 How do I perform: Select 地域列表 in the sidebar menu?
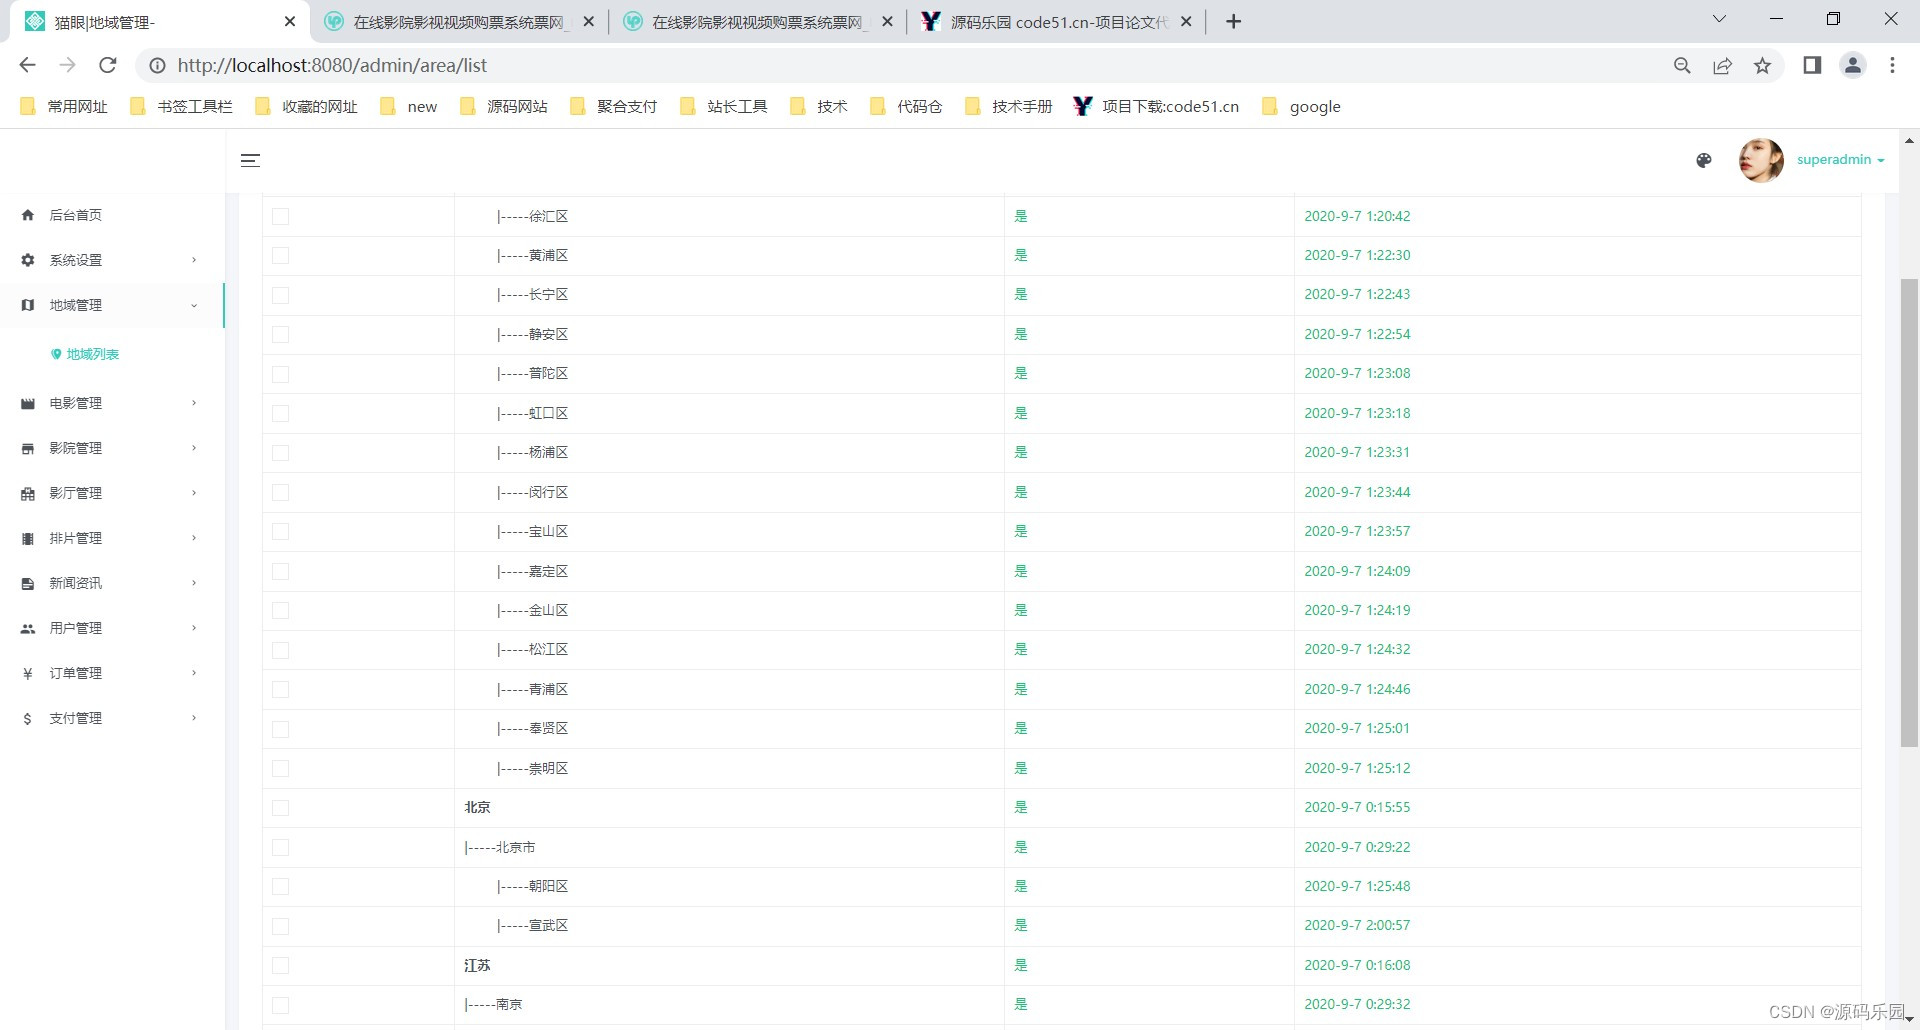pyautogui.click(x=91, y=353)
